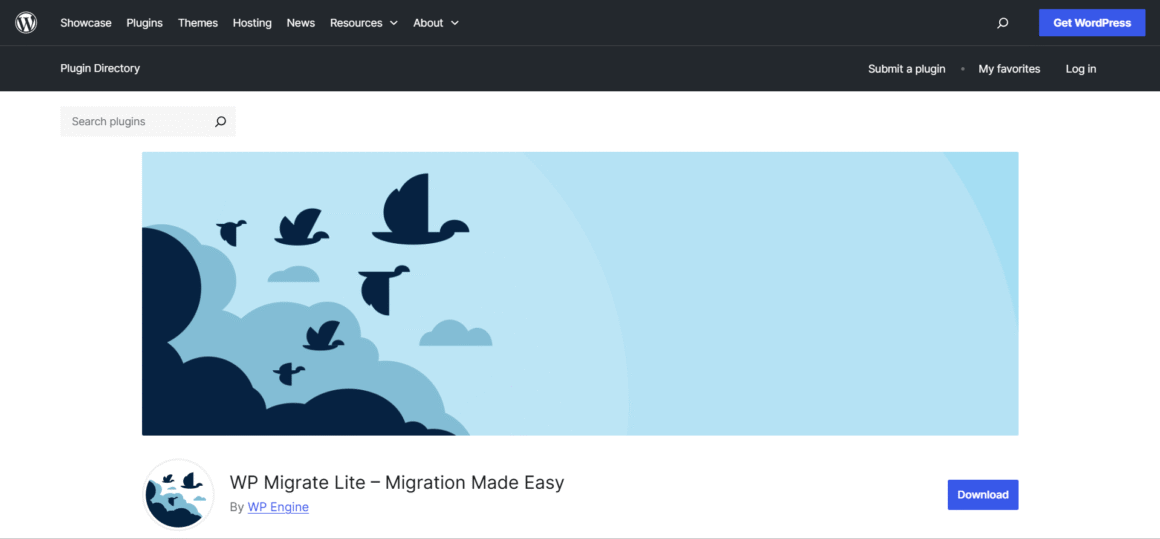Click the WordPress logo icon
This screenshot has height=539, width=1160.
point(26,23)
